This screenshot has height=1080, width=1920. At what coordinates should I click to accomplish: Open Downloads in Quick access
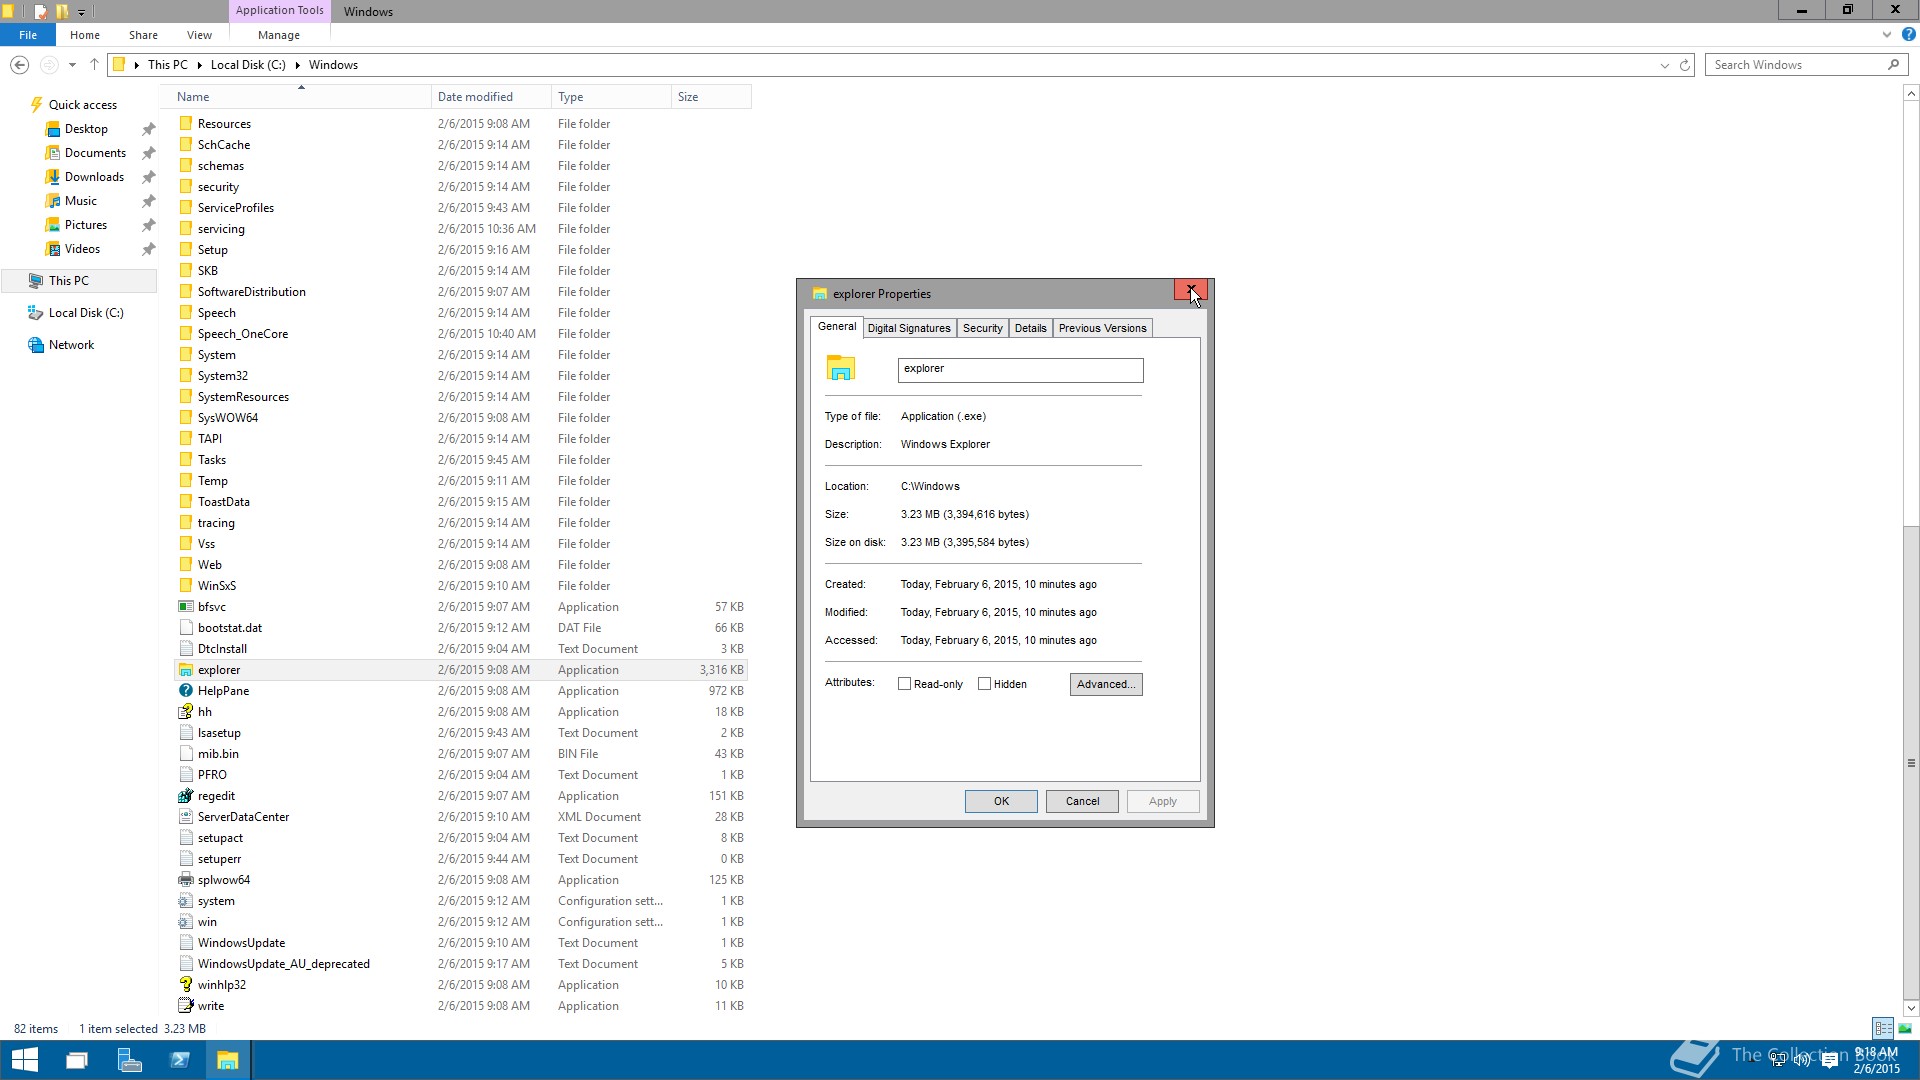pos(94,177)
